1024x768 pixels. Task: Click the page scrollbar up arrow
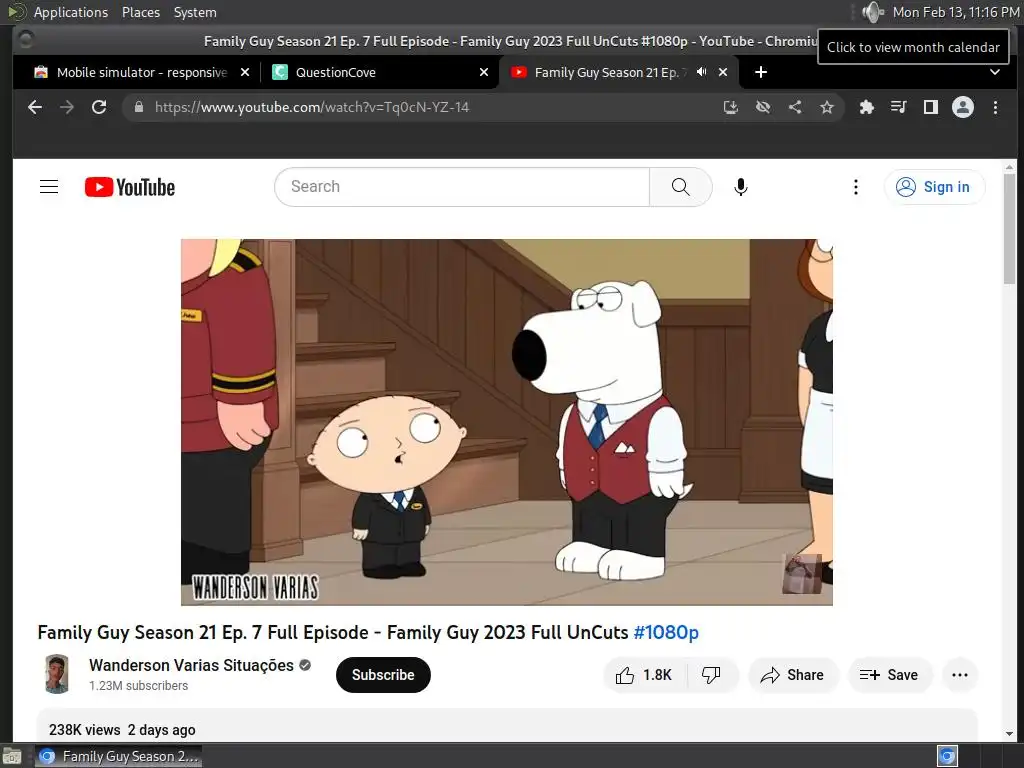1010,167
